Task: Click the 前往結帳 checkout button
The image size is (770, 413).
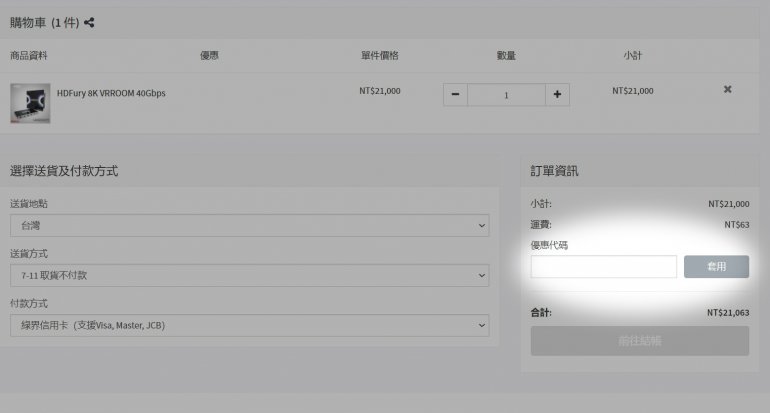Action: point(639,341)
